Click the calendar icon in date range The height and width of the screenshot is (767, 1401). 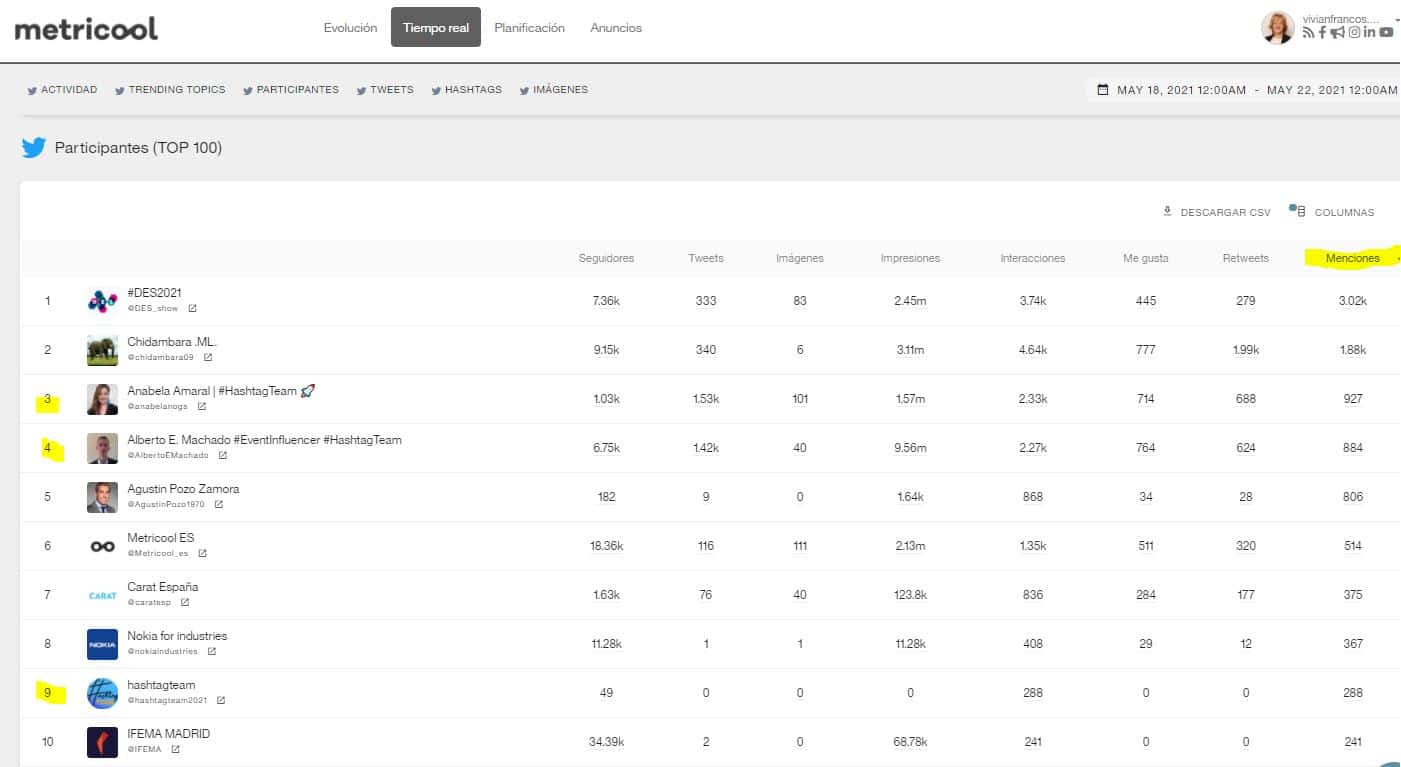pyautogui.click(x=1103, y=90)
